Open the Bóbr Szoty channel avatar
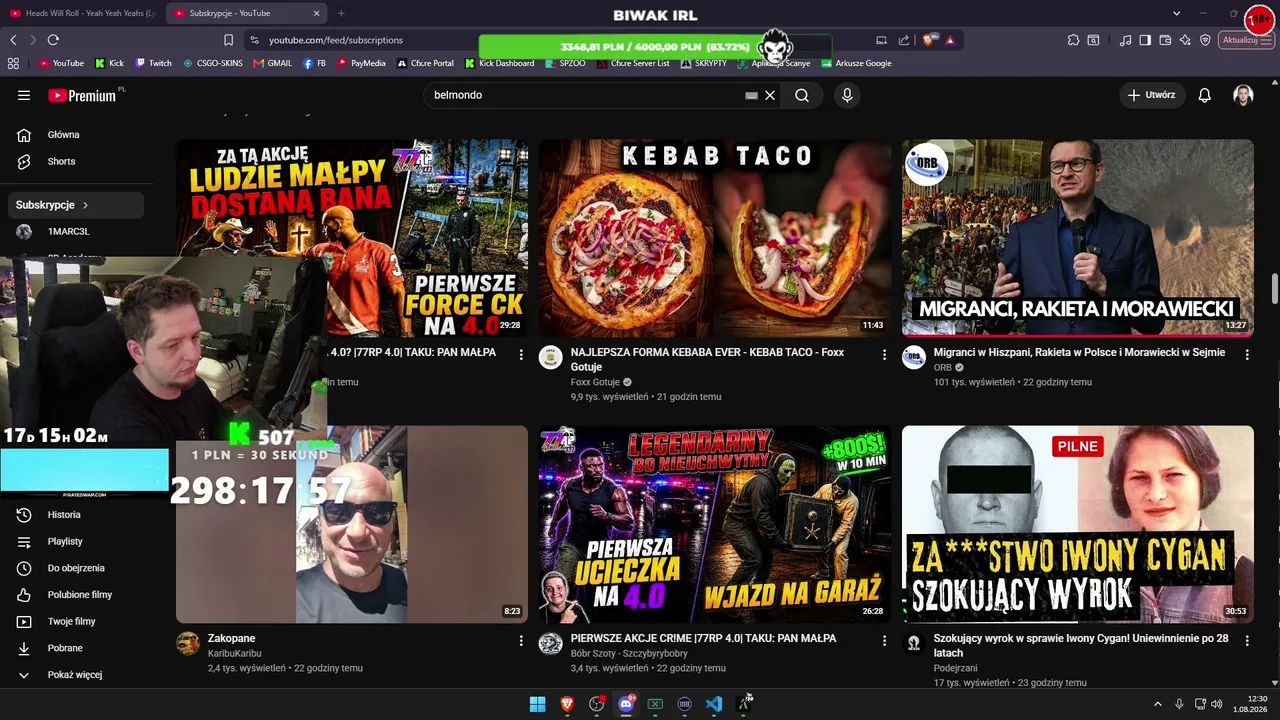This screenshot has width=1280, height=720. (x=551, y=643)
